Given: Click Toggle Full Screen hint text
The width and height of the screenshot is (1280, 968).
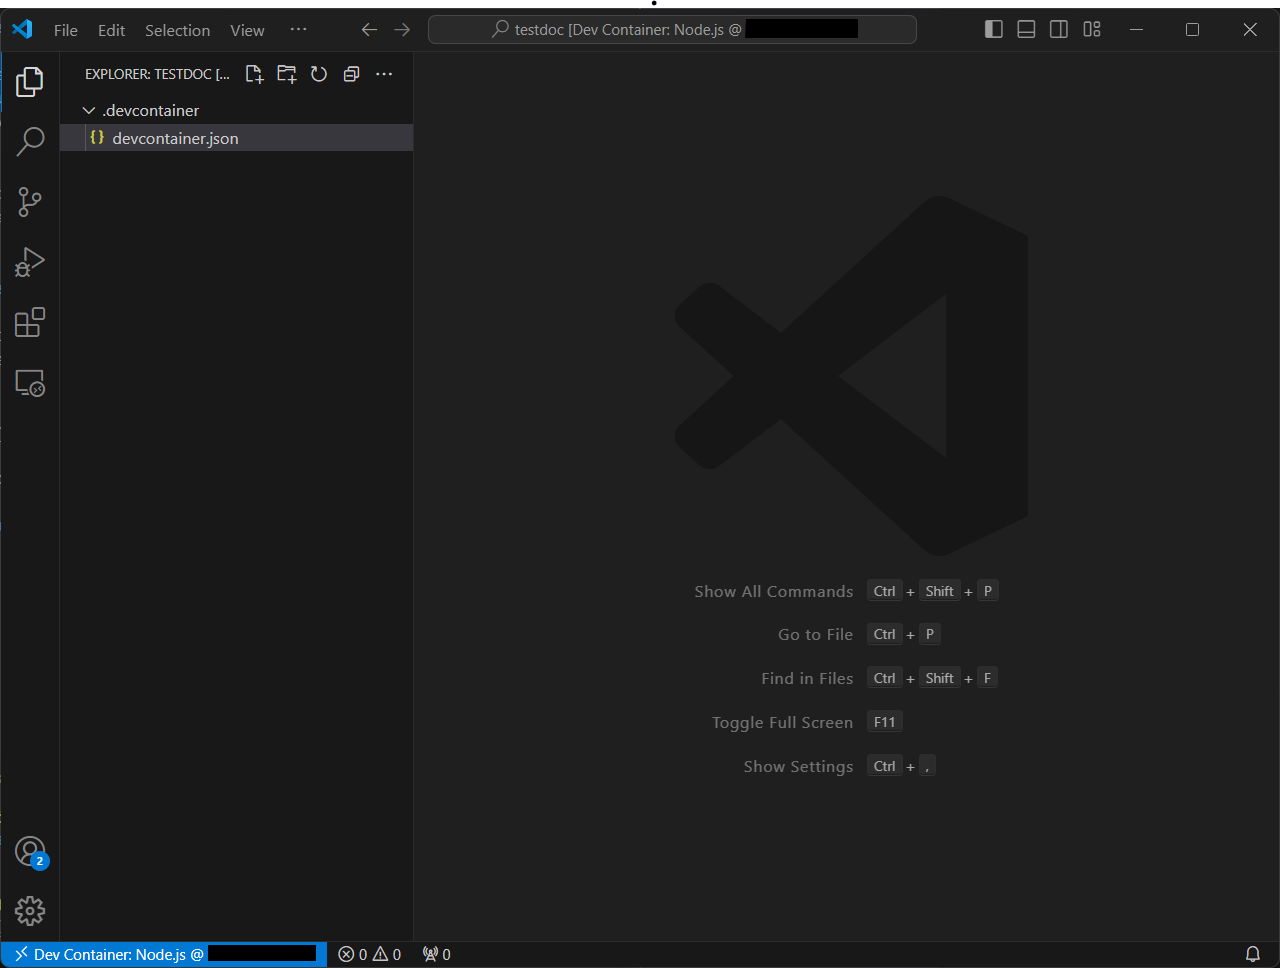Looking at the screenshot, I should 783,722.
